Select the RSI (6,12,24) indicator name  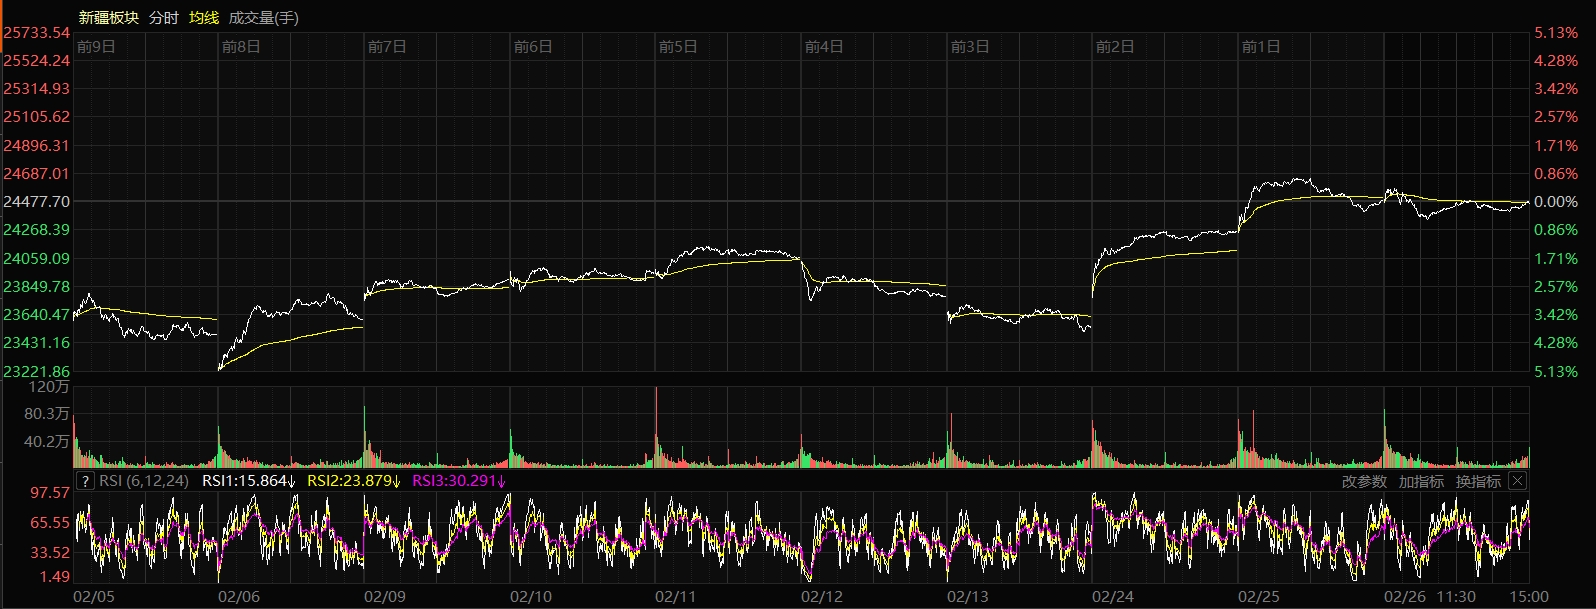144,481
